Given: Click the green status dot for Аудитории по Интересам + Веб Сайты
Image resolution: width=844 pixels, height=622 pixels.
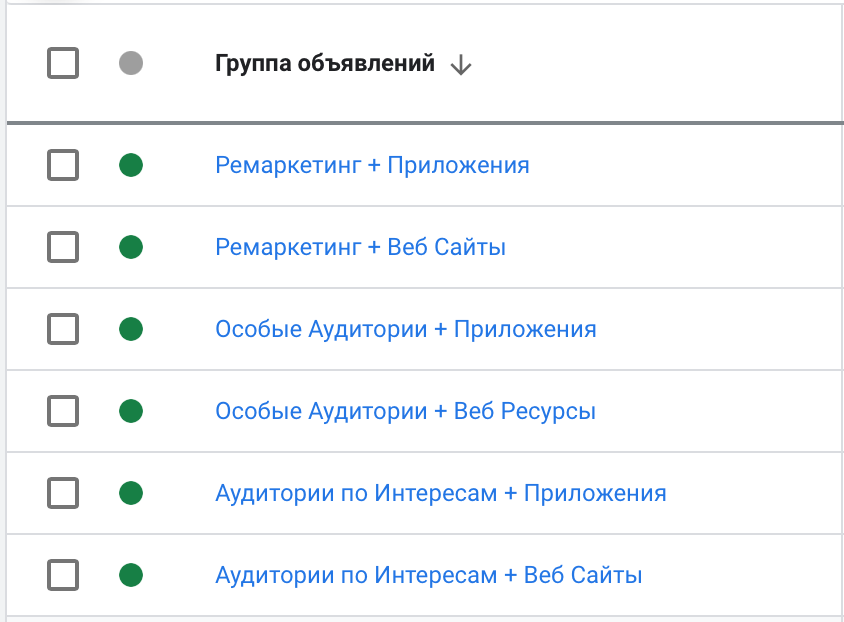Looking at the screenshot, I should coord(130,575).
